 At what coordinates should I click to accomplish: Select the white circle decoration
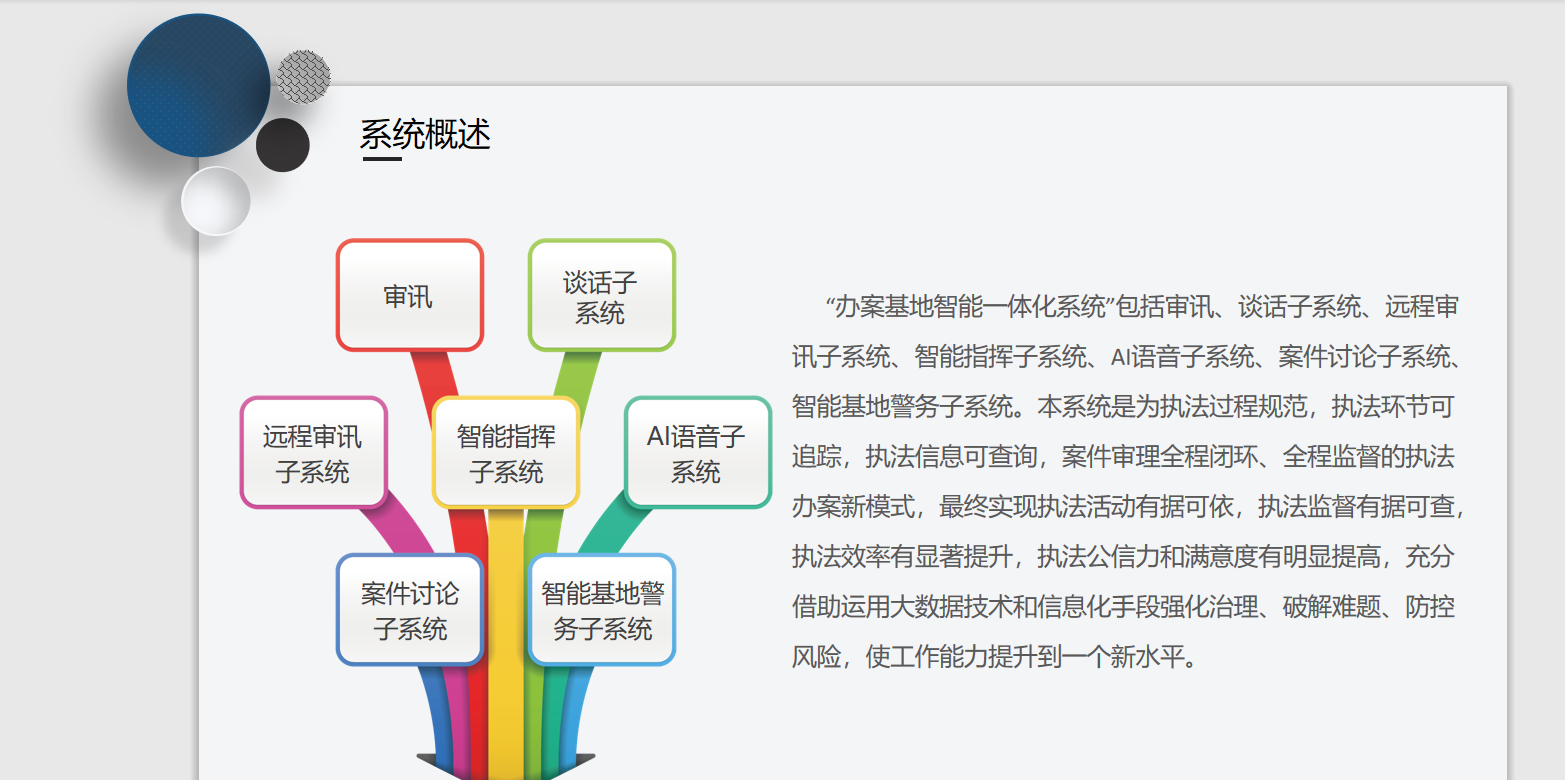pyautogui.click(x=215, y=201)
